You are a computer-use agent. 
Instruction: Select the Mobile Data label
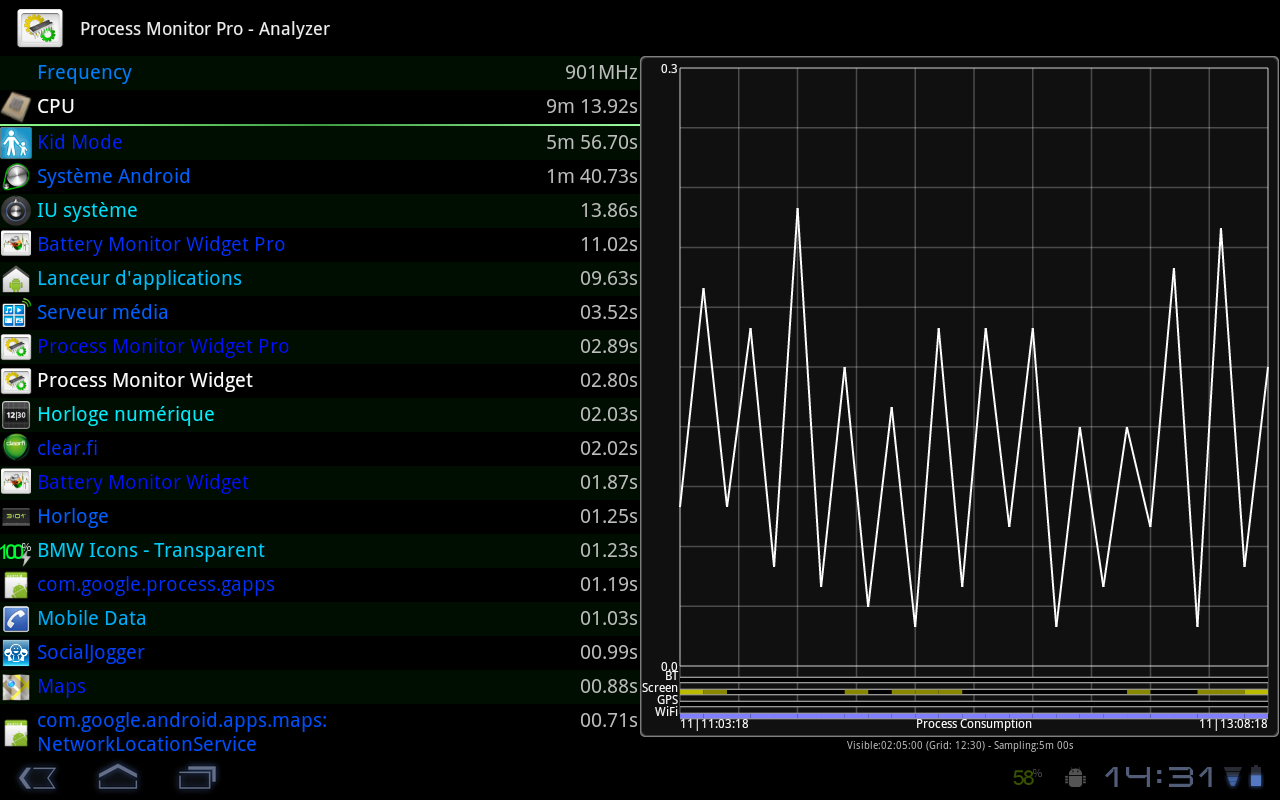(x=92, y=618)
